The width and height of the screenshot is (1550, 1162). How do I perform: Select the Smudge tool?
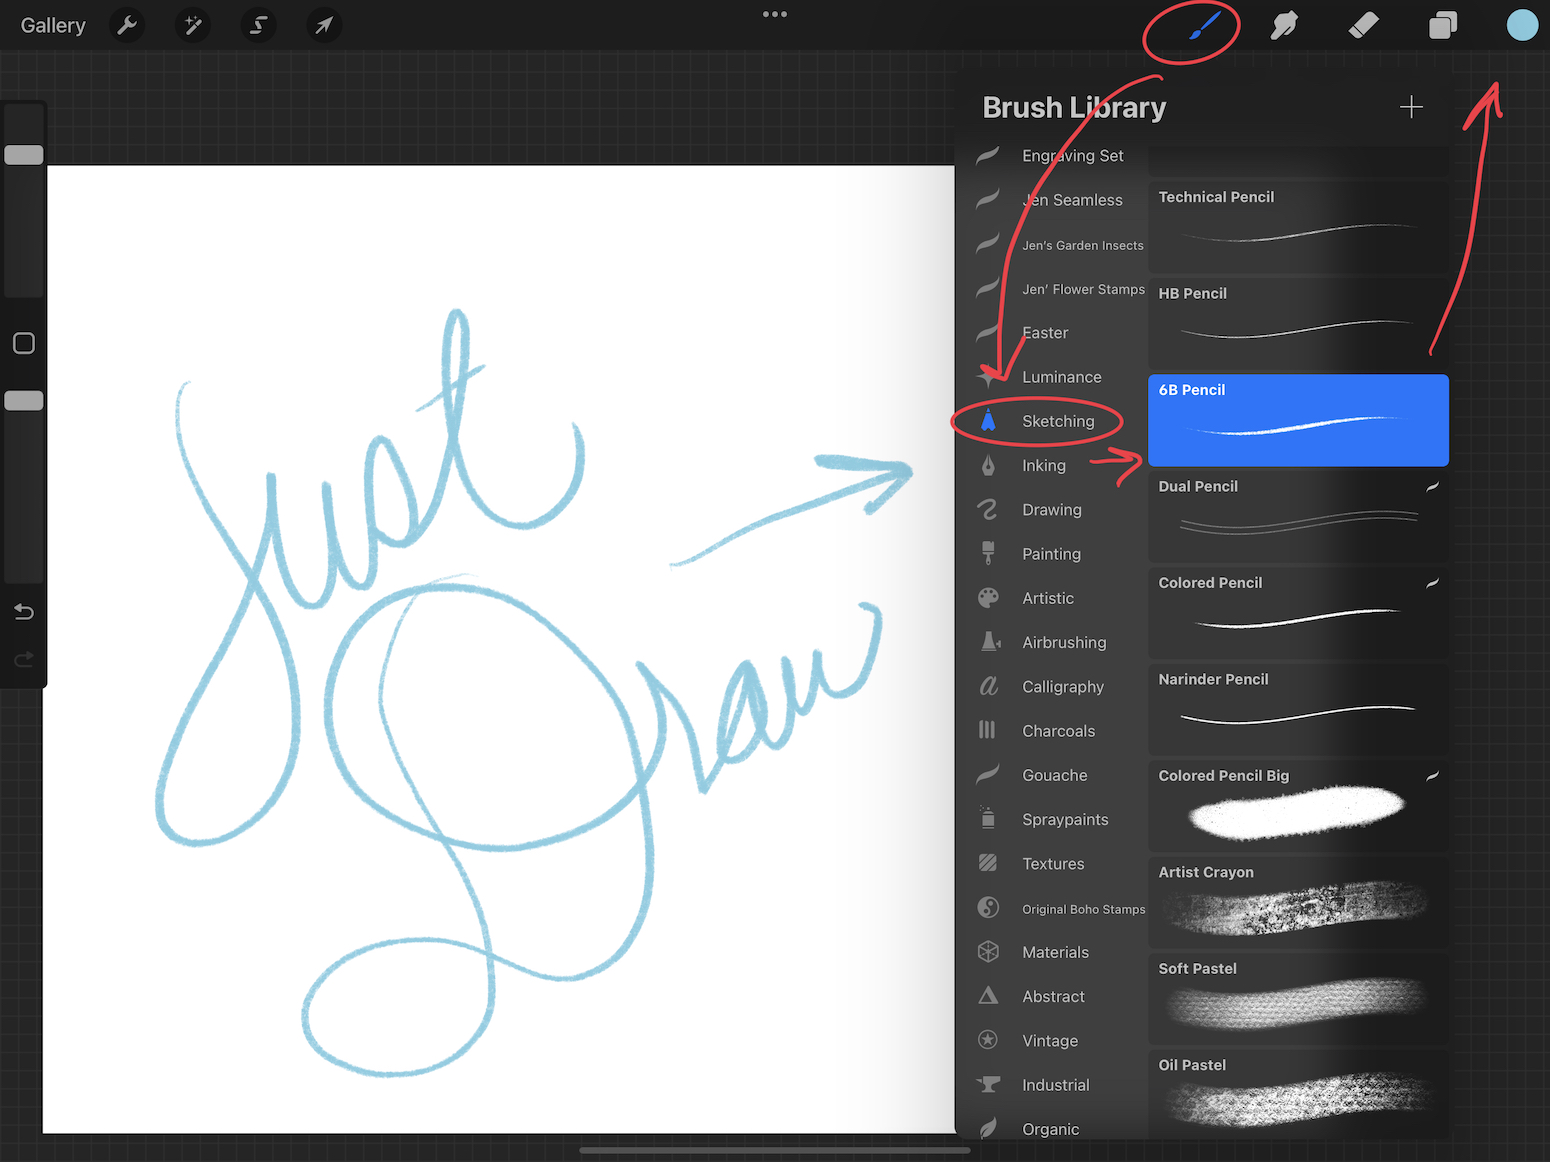1284,25
